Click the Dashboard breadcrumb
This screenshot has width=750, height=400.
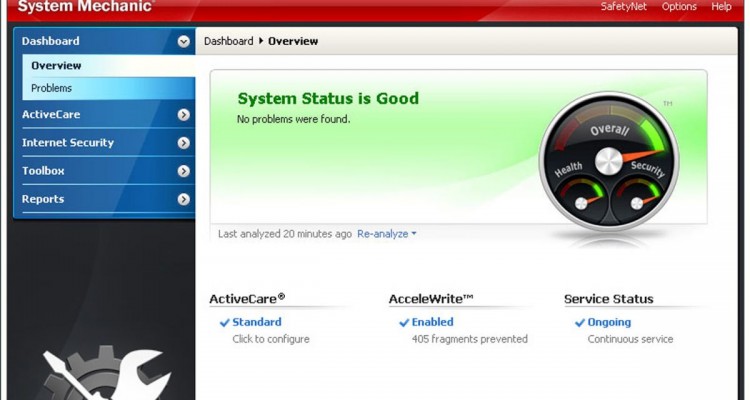tap(228, 41)
